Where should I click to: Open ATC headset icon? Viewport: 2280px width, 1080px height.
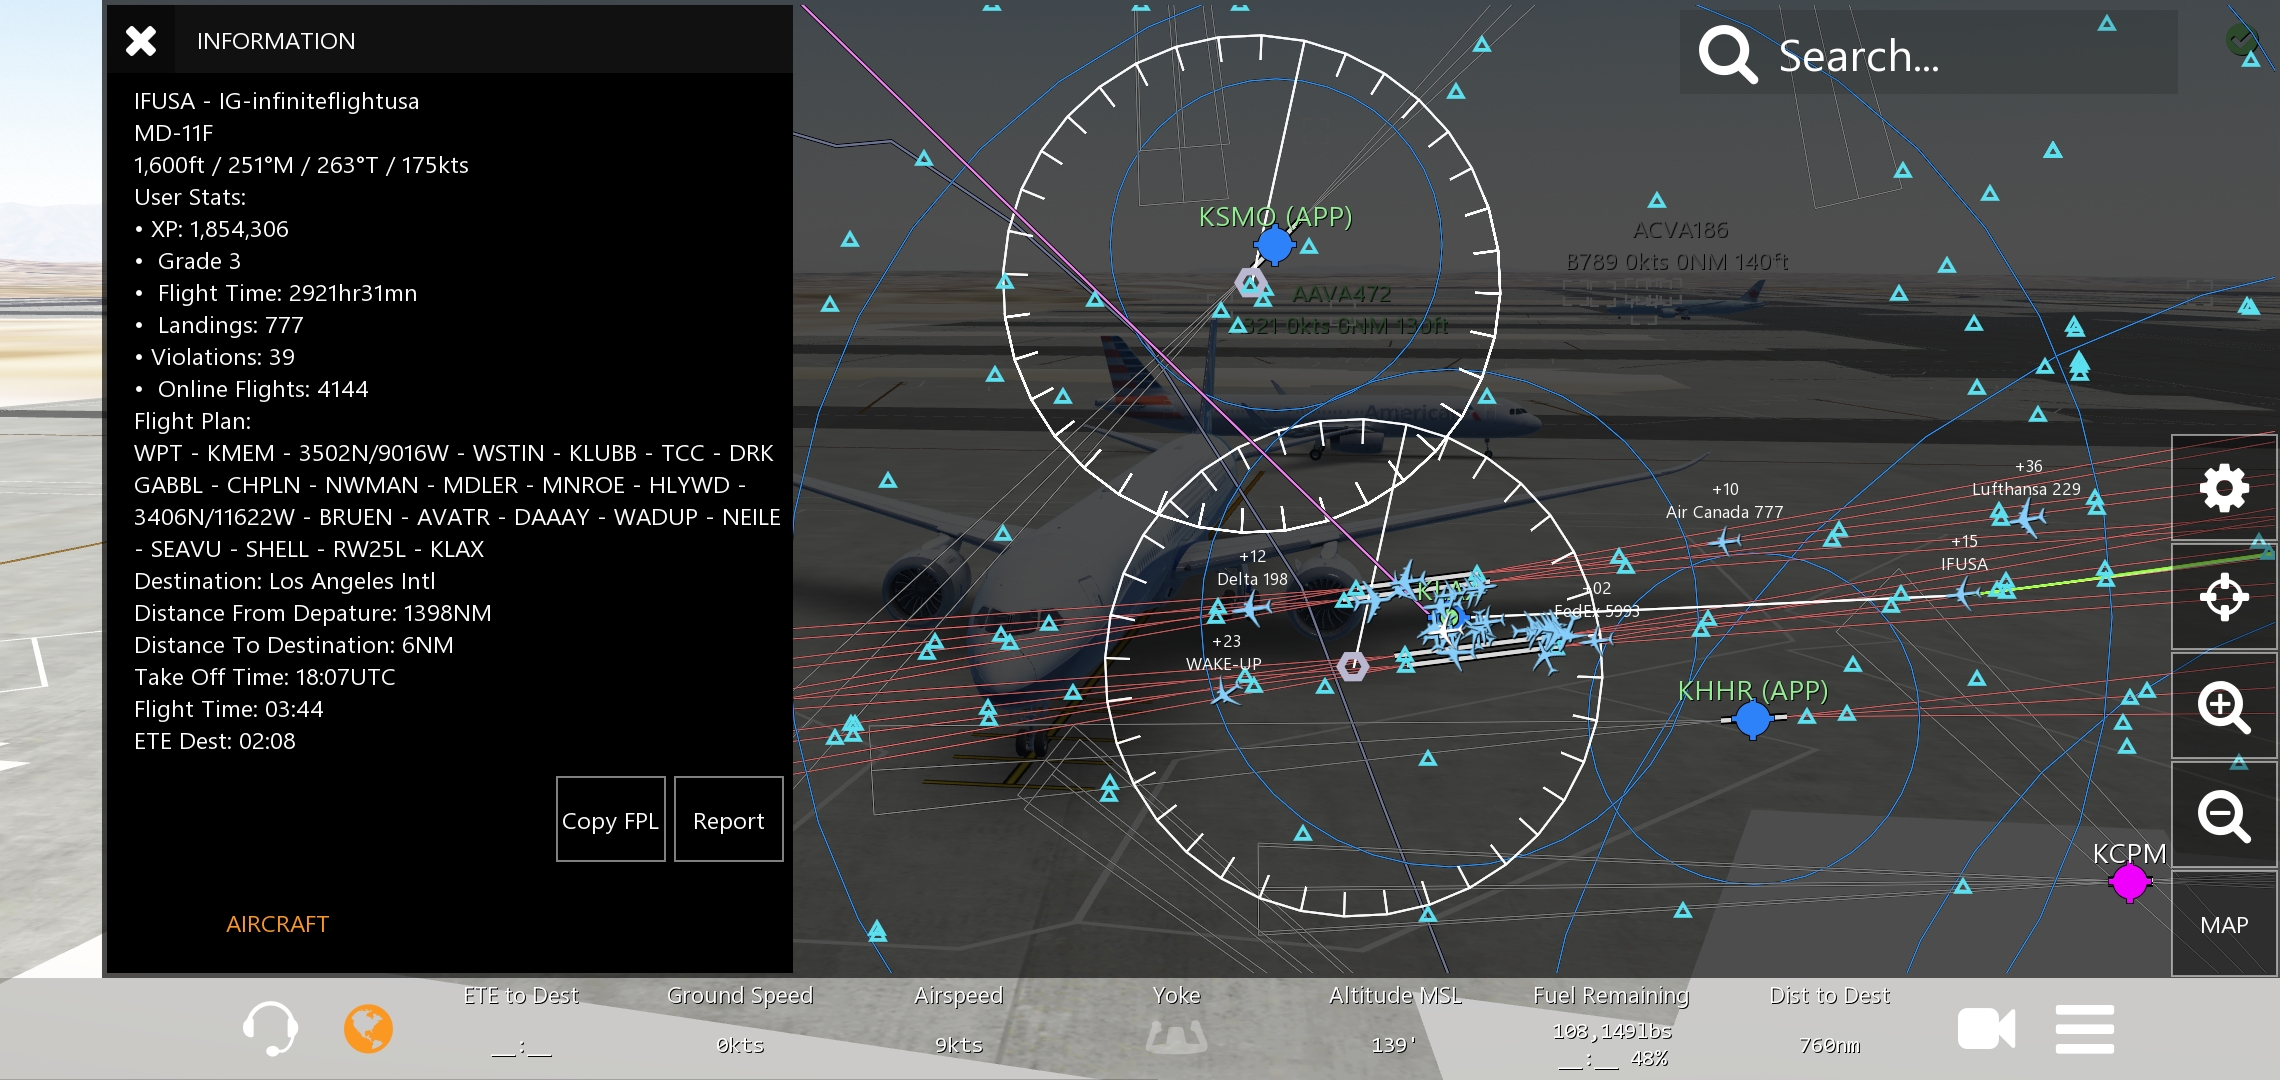(270, 1028)
